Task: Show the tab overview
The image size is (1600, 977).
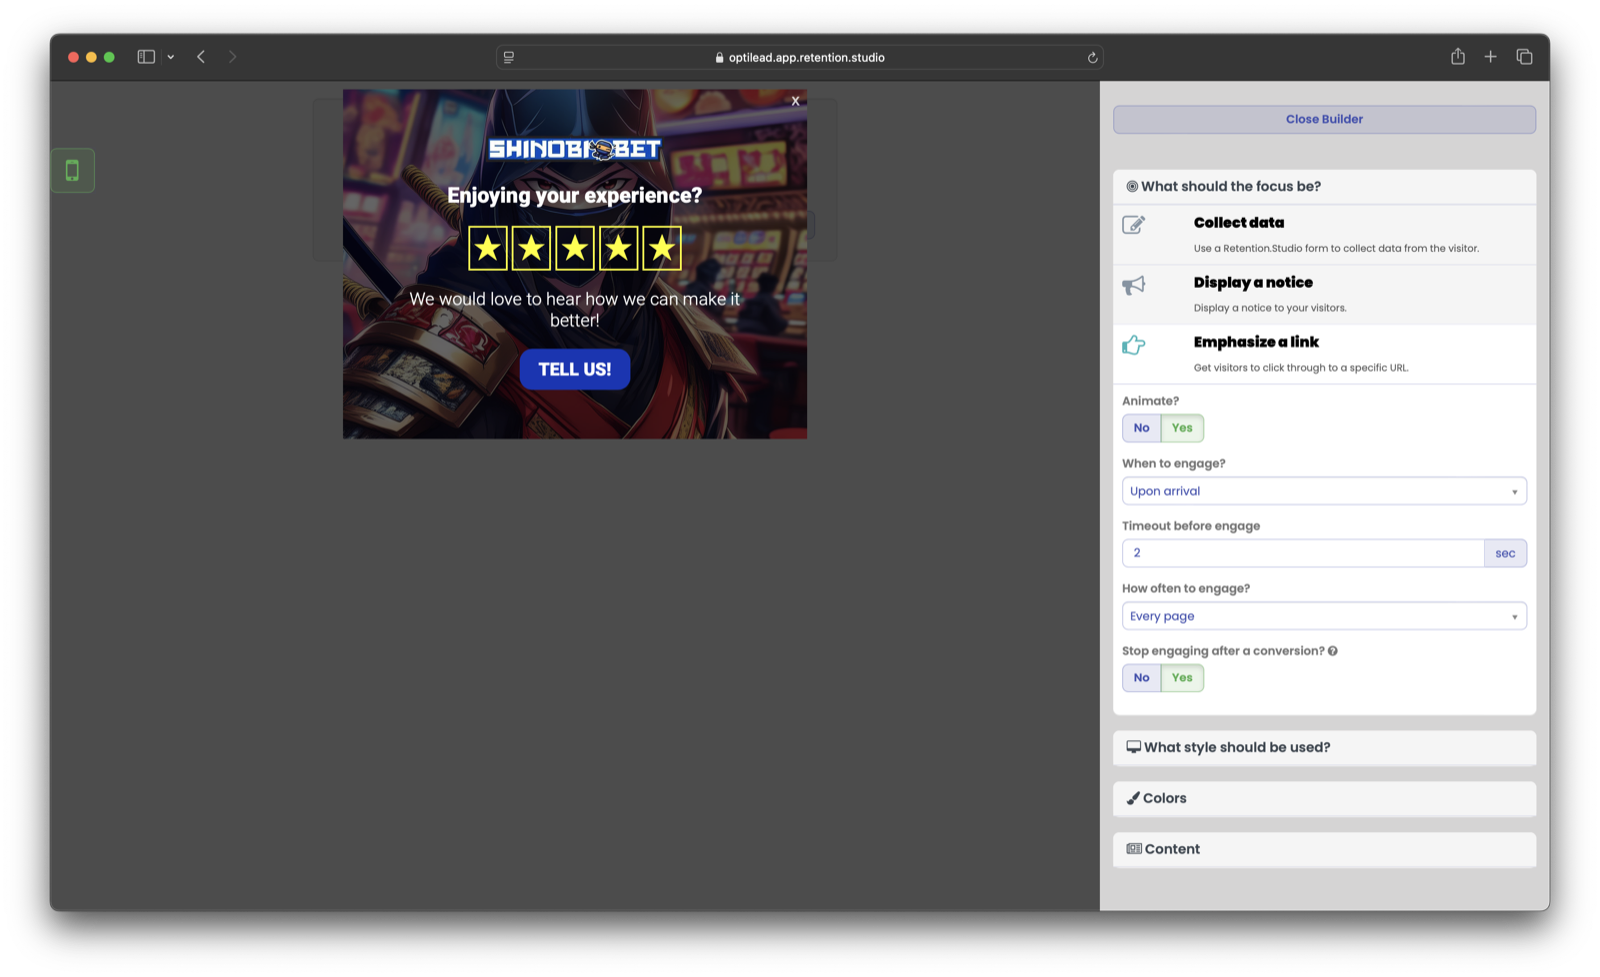Action: tap(1524, 57)
